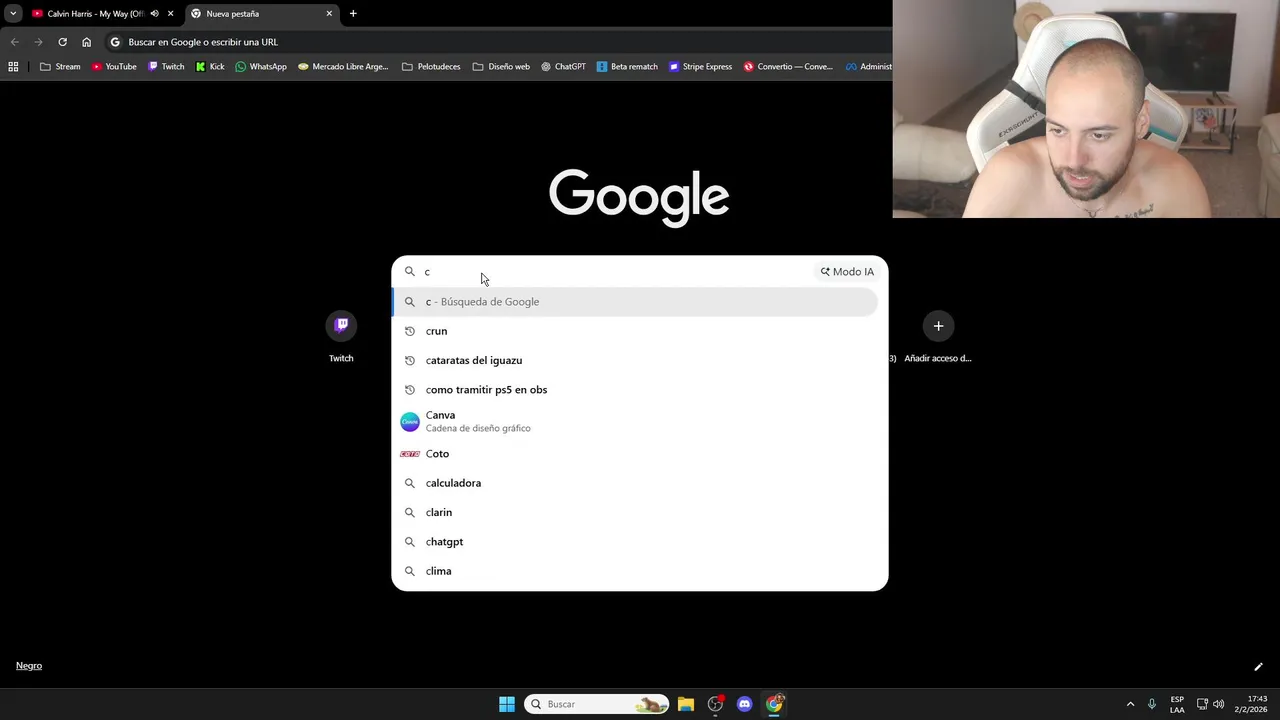Open the tab search dropdown arrow
Image resolution: width=1280 pixels, height=720 pixels.
[13, 13]
